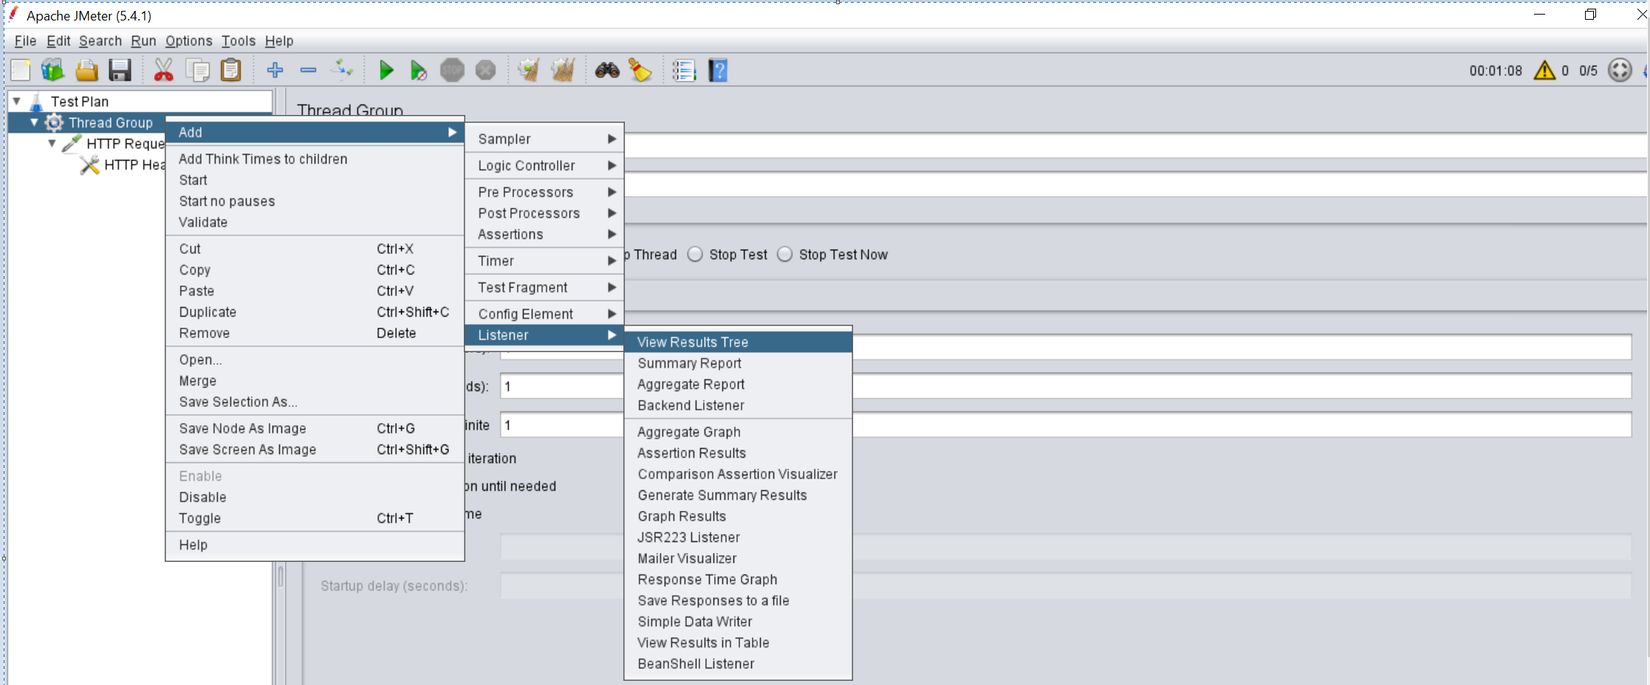Select Add Think Times to children

tap(314, 159)
